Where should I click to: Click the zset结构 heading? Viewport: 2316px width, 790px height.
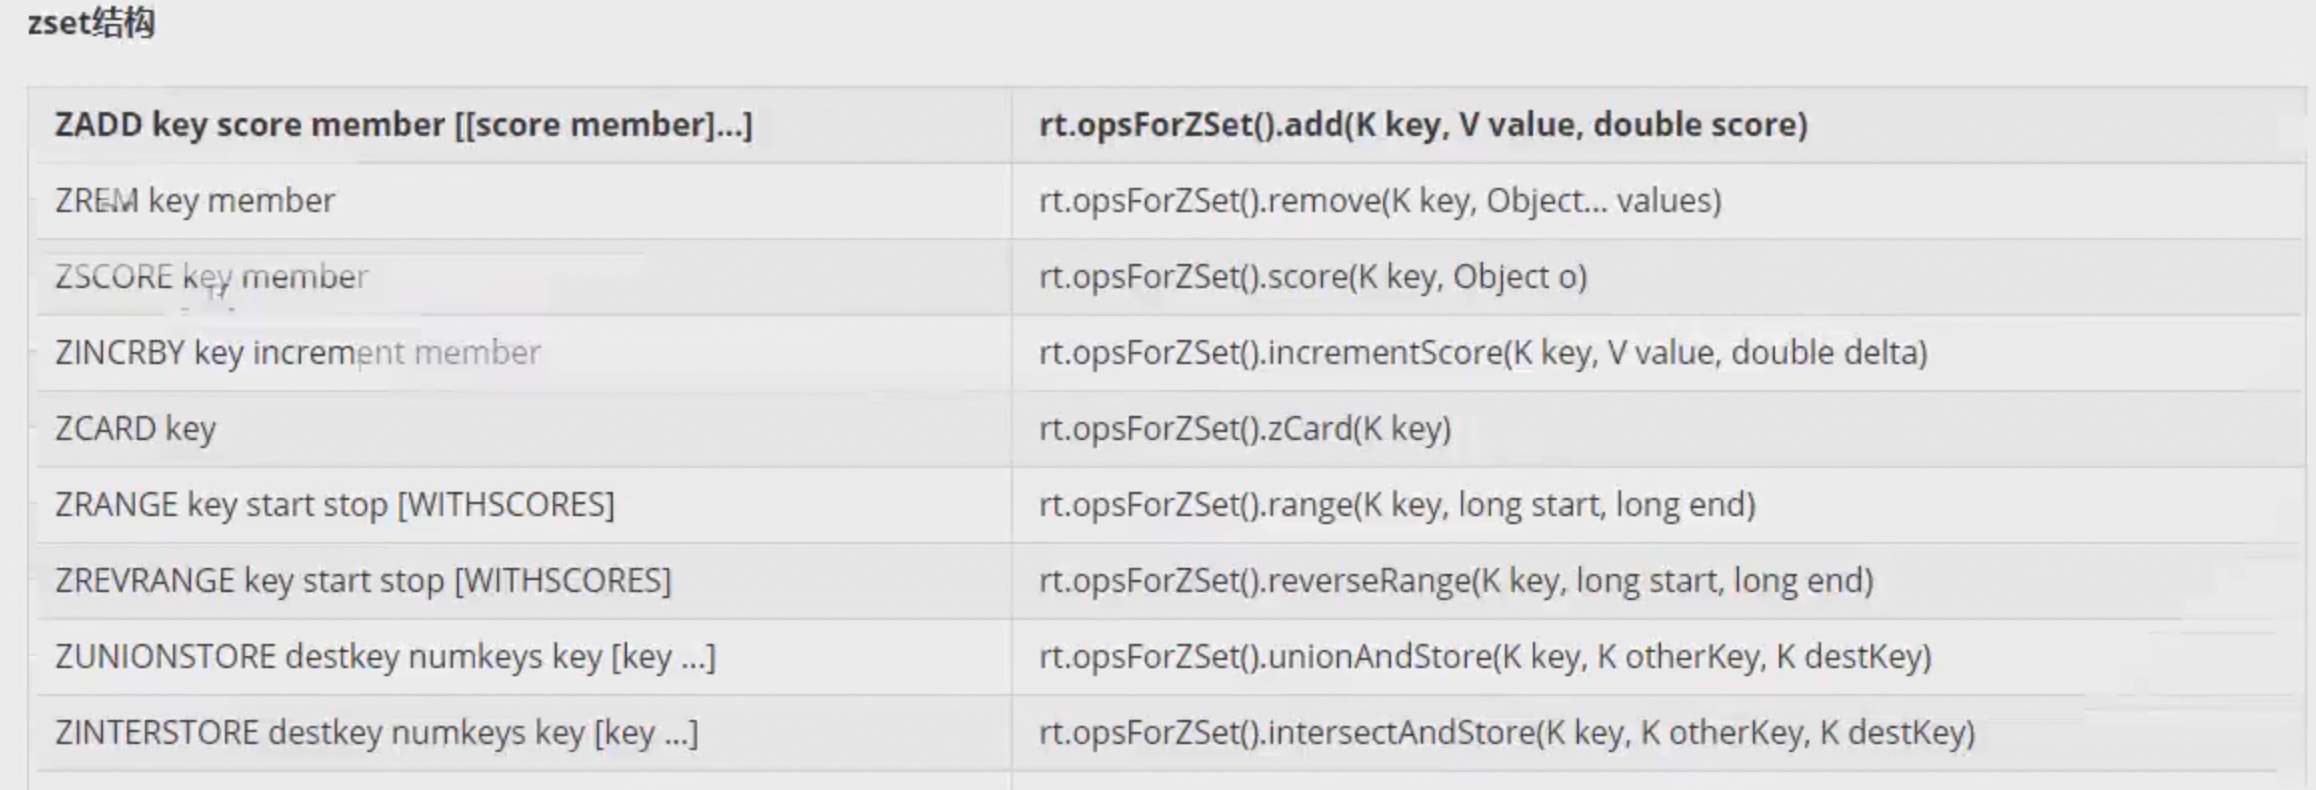tap(91, 22)
